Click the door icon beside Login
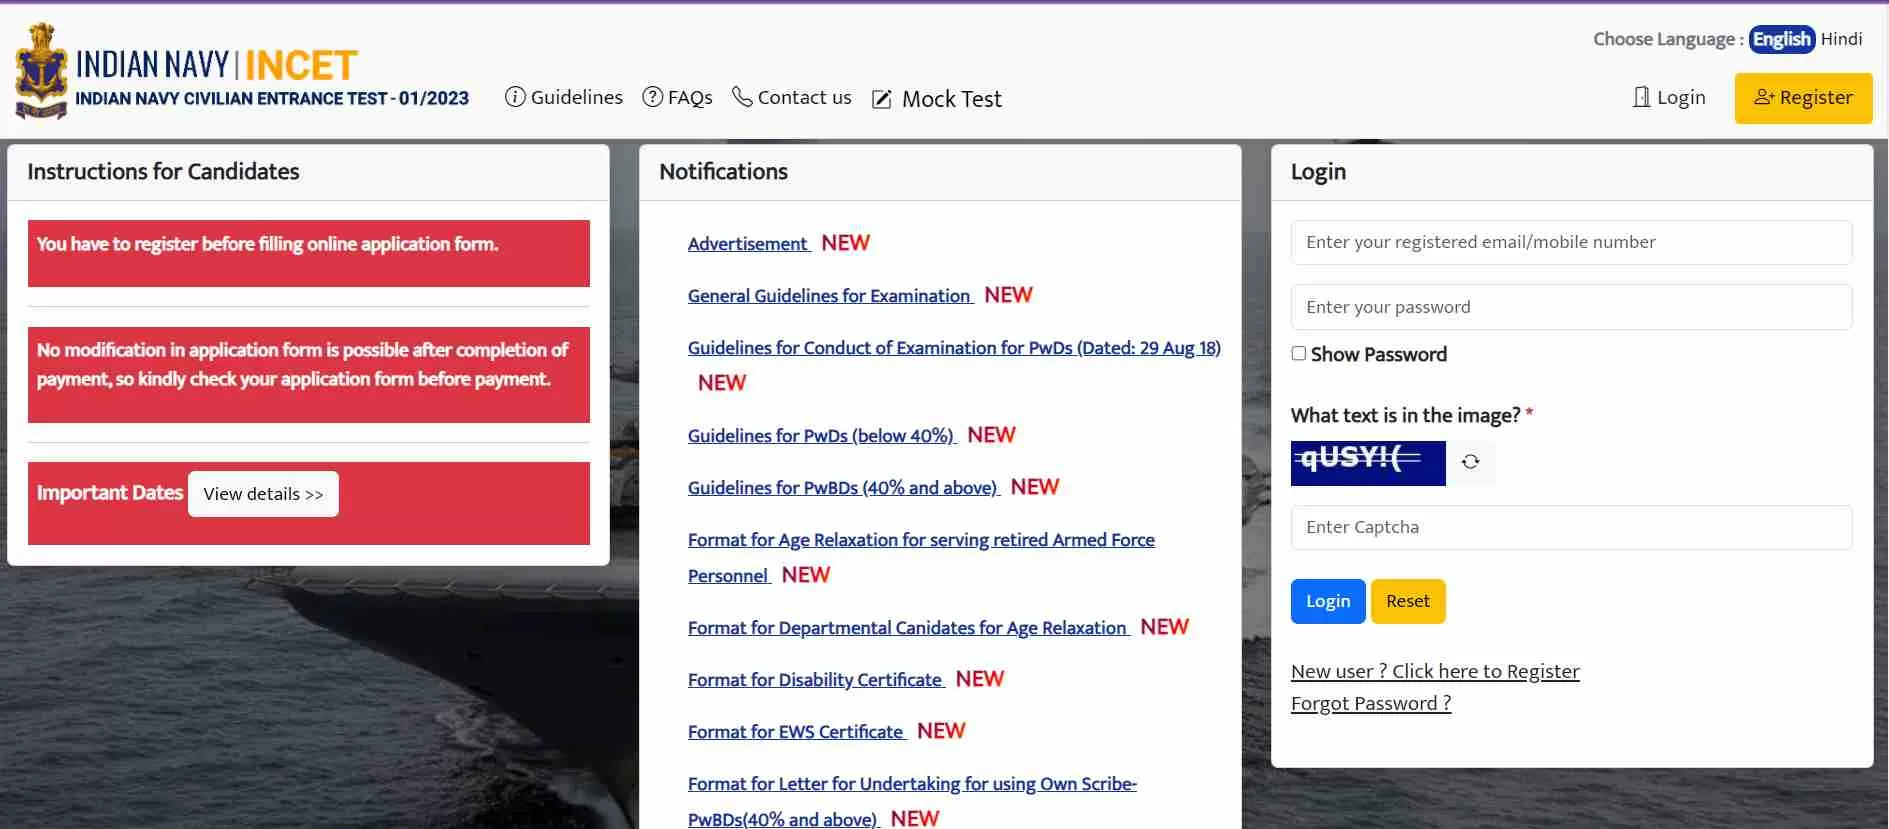Viewport: 1889px width, 829px height. (1641, 97)
